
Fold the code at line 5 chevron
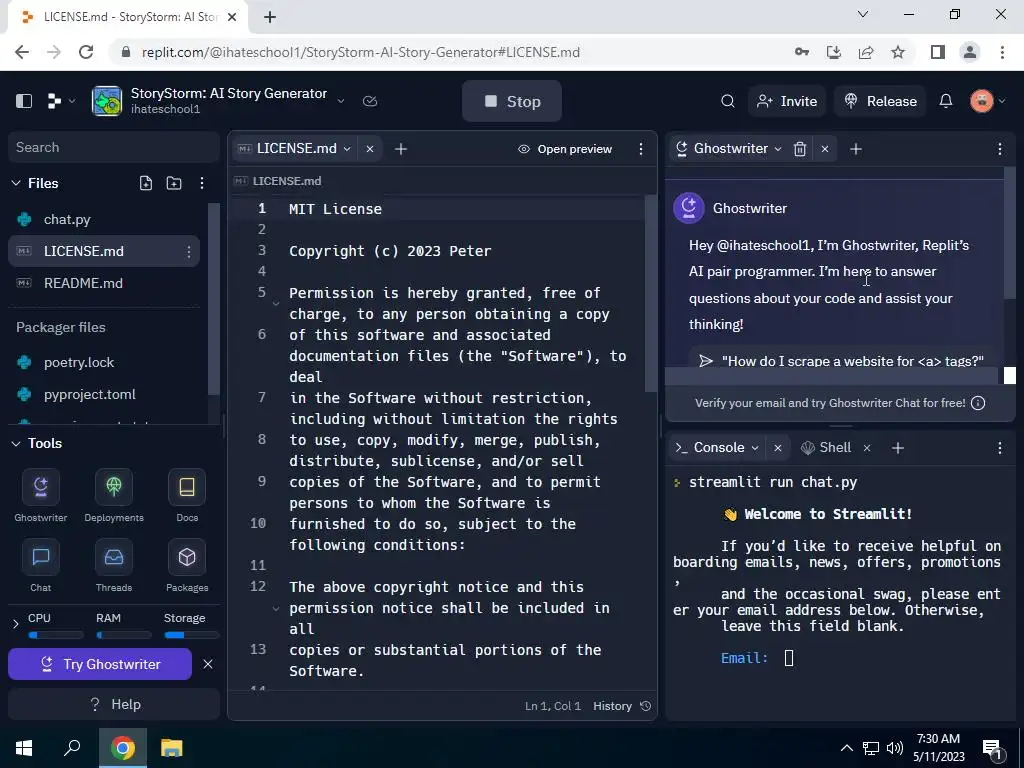tap(276, 304)
